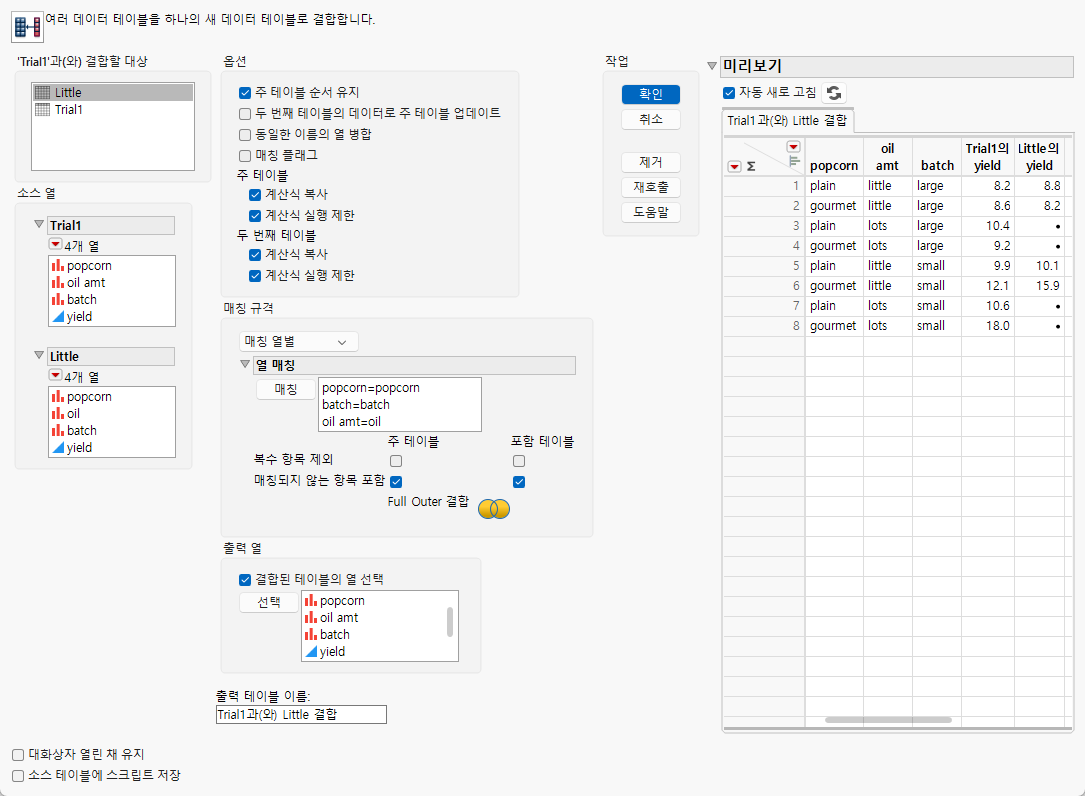Click the preview table horizontal scrollbar

coord(888,720)
